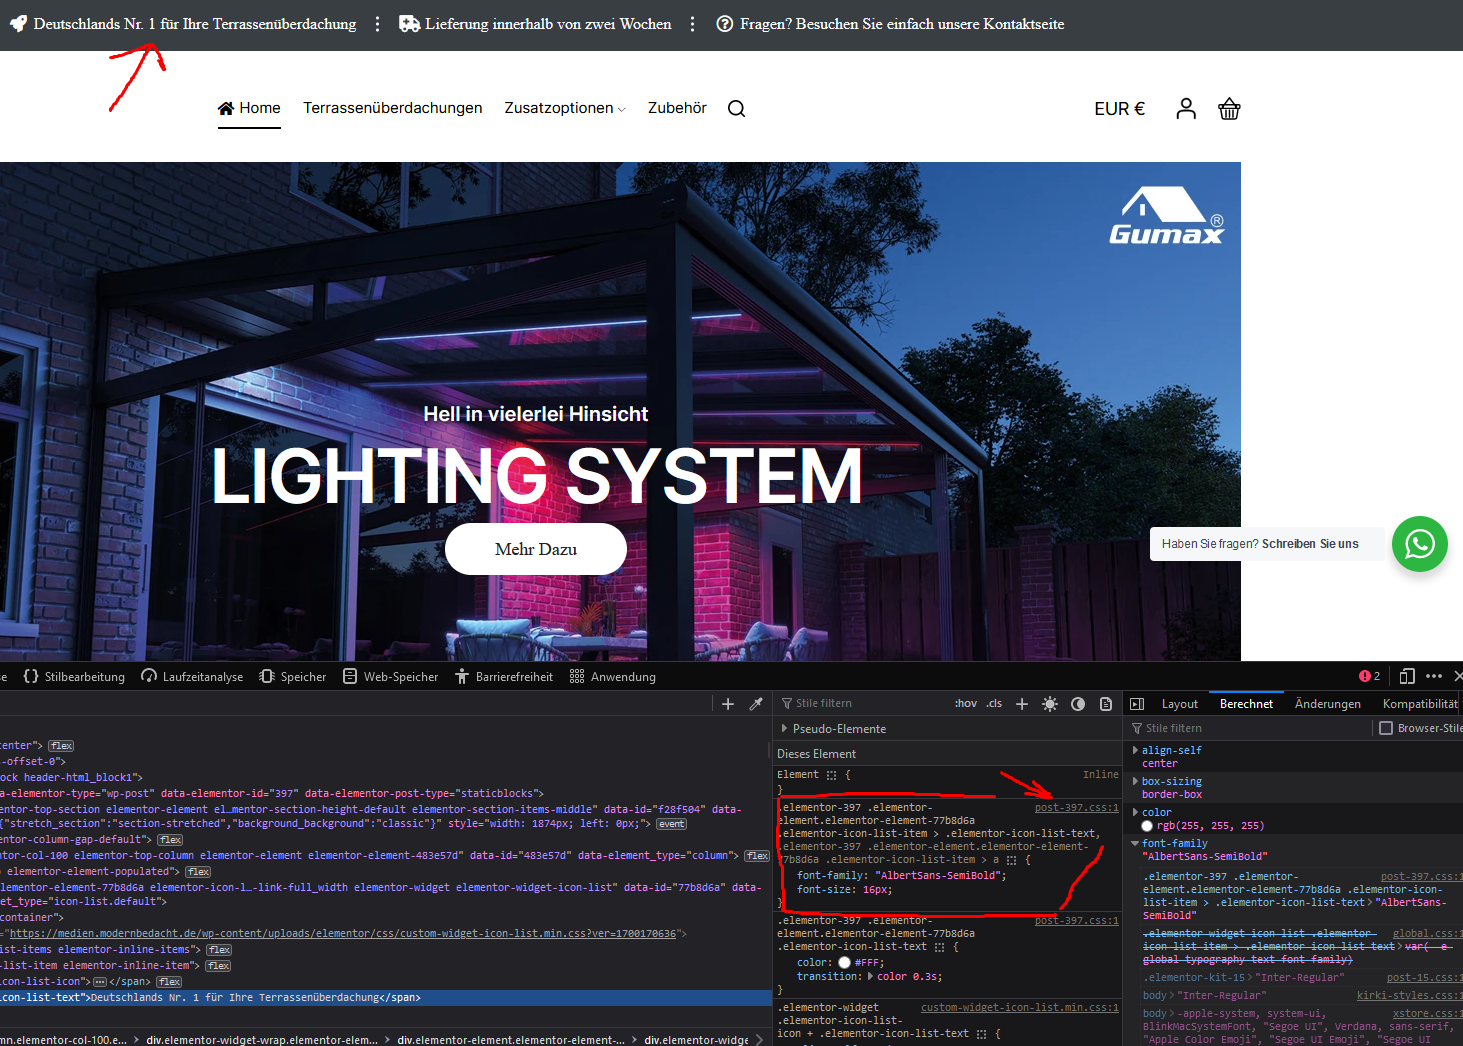Screen dimensions: 1463x1046
Task: Click the rgb(255, 255, 255) computed color swatch
Action: 1147,826
